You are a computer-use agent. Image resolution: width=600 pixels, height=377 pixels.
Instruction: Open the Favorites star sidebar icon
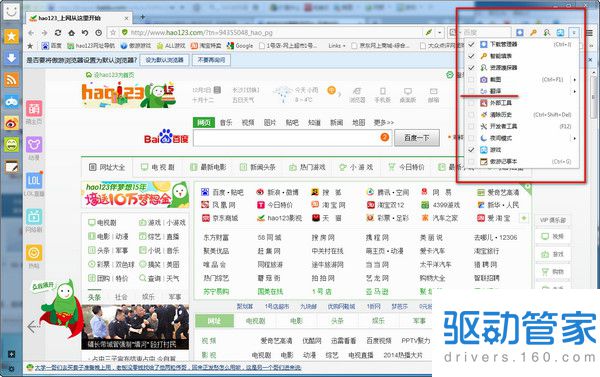[x=11, y=36]
